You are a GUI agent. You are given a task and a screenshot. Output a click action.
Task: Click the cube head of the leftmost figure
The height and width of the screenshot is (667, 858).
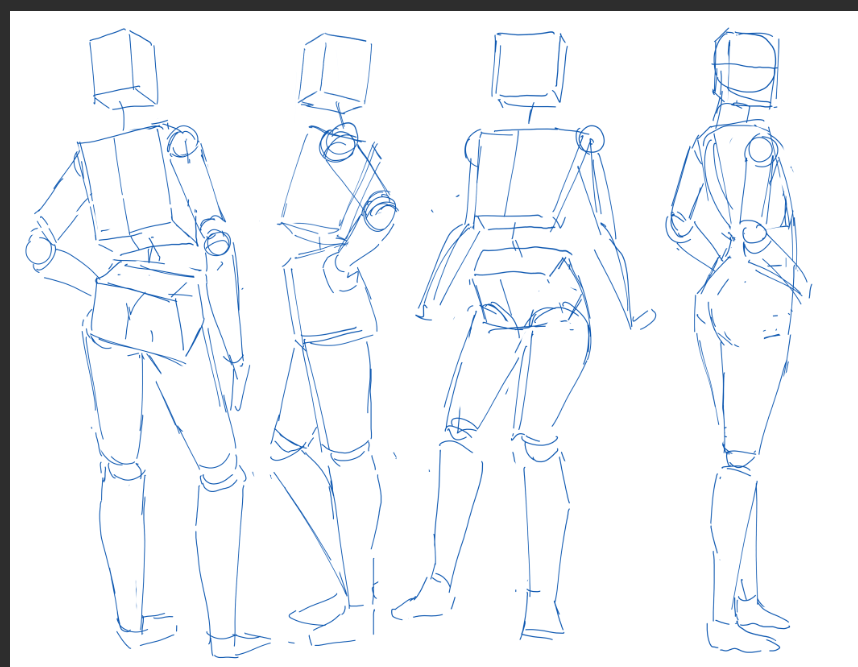click(x=124, y=69)
